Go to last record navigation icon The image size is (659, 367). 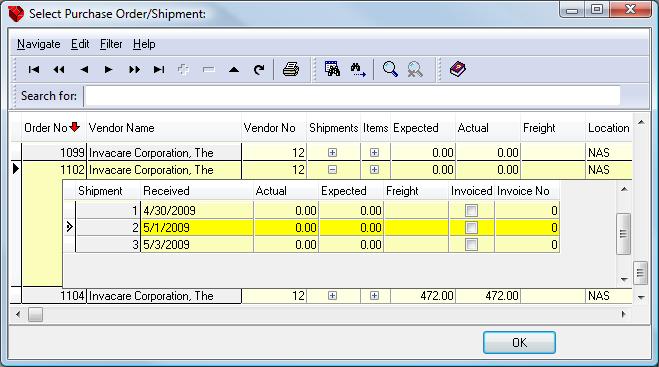pyautogui.click(x=159, y=69)
